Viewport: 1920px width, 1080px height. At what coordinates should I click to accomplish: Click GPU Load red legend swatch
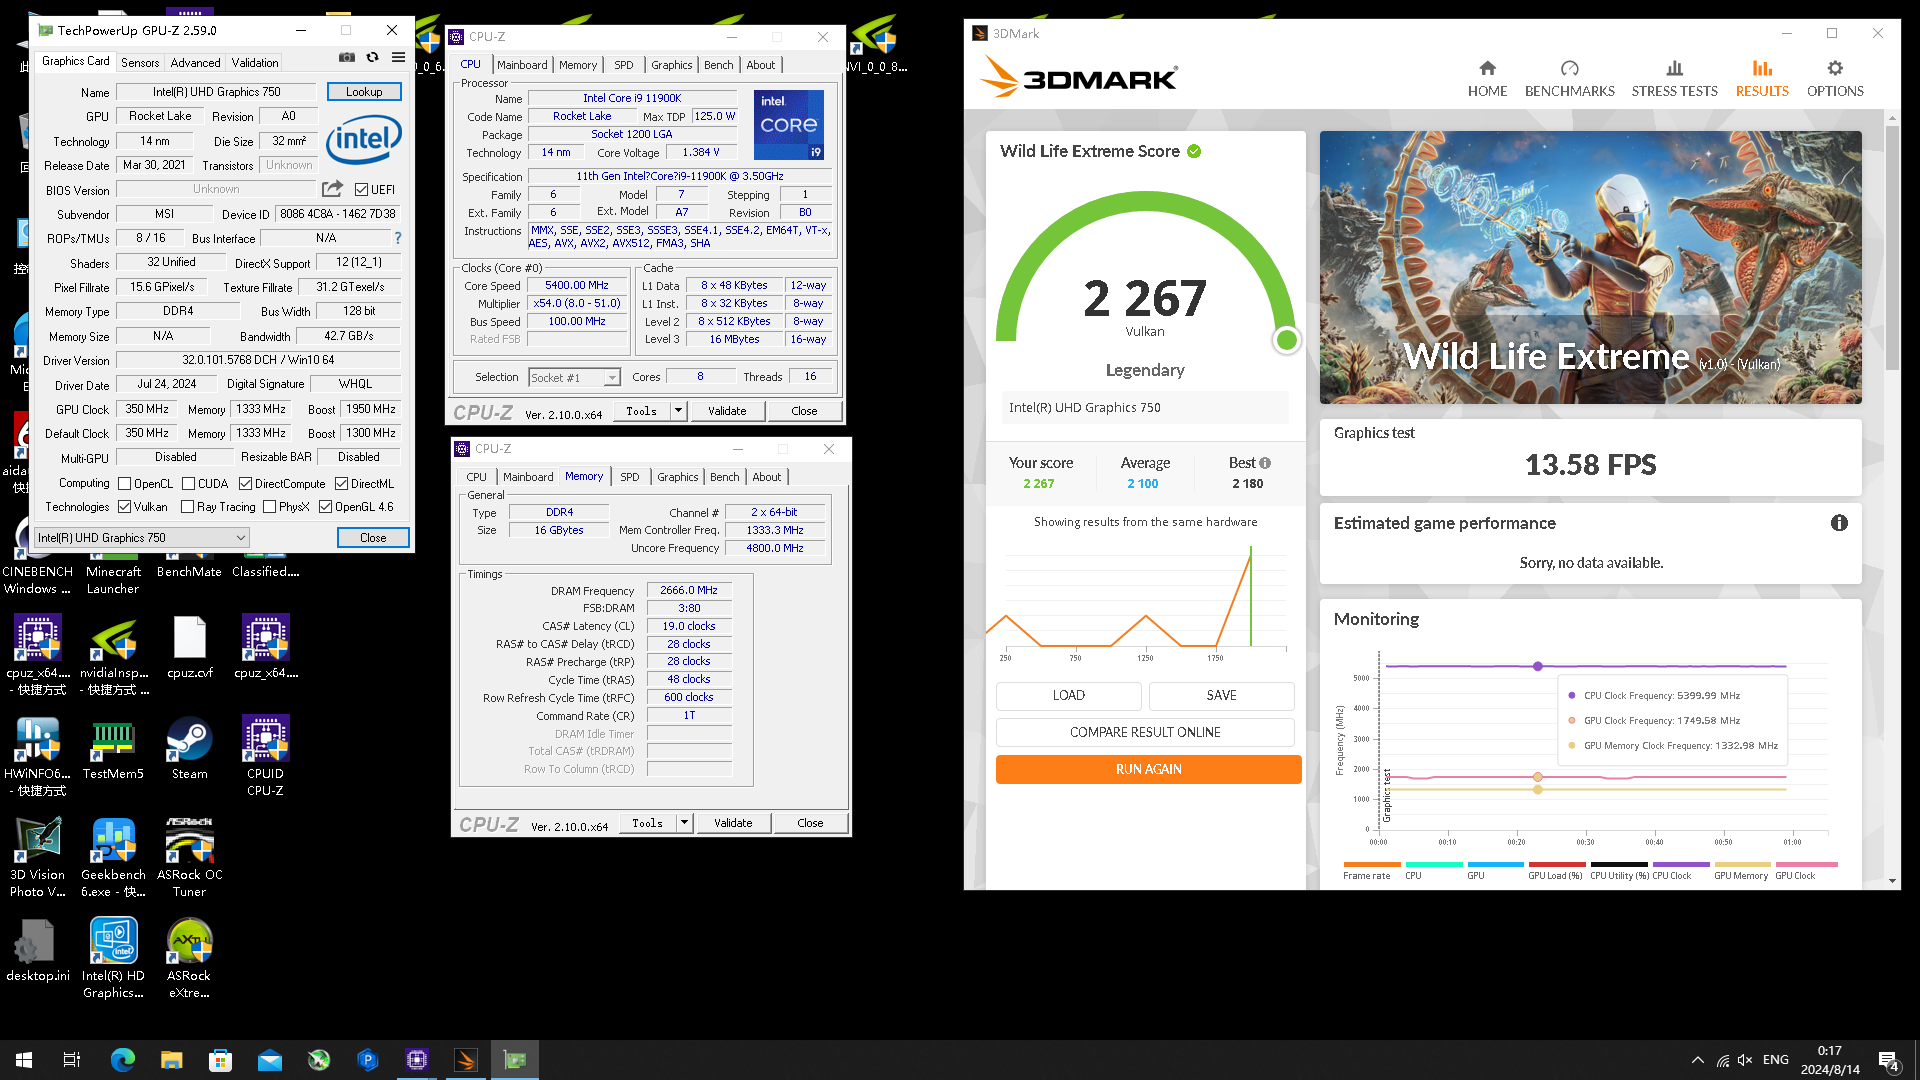pos(1557,864)
